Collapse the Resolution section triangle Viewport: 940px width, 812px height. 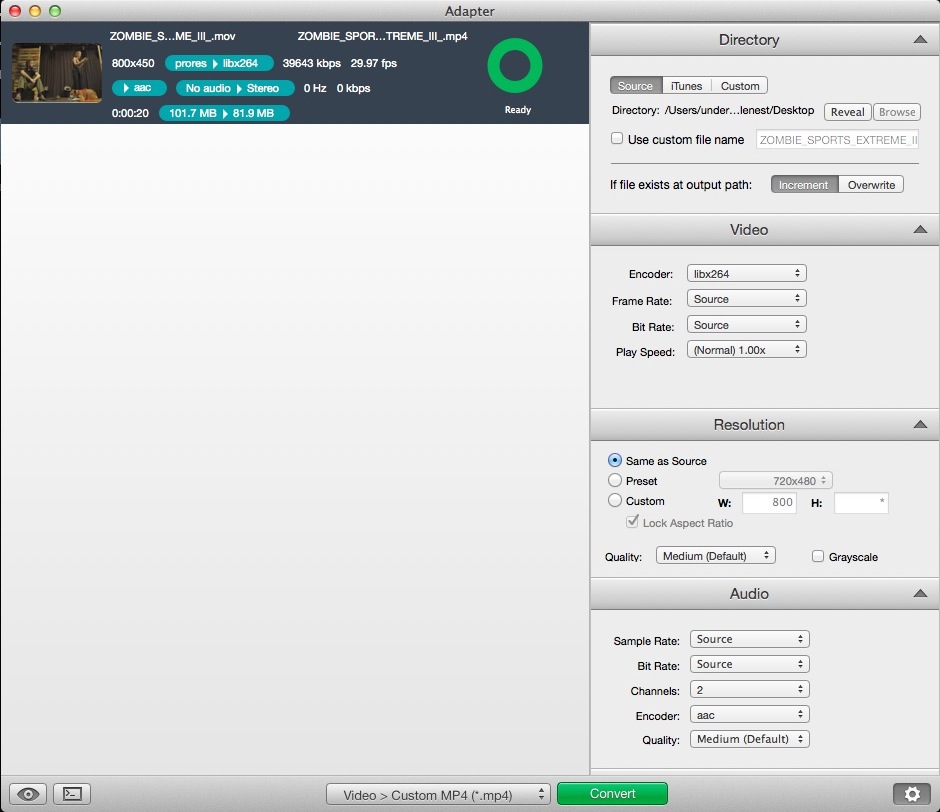point(919,425)
